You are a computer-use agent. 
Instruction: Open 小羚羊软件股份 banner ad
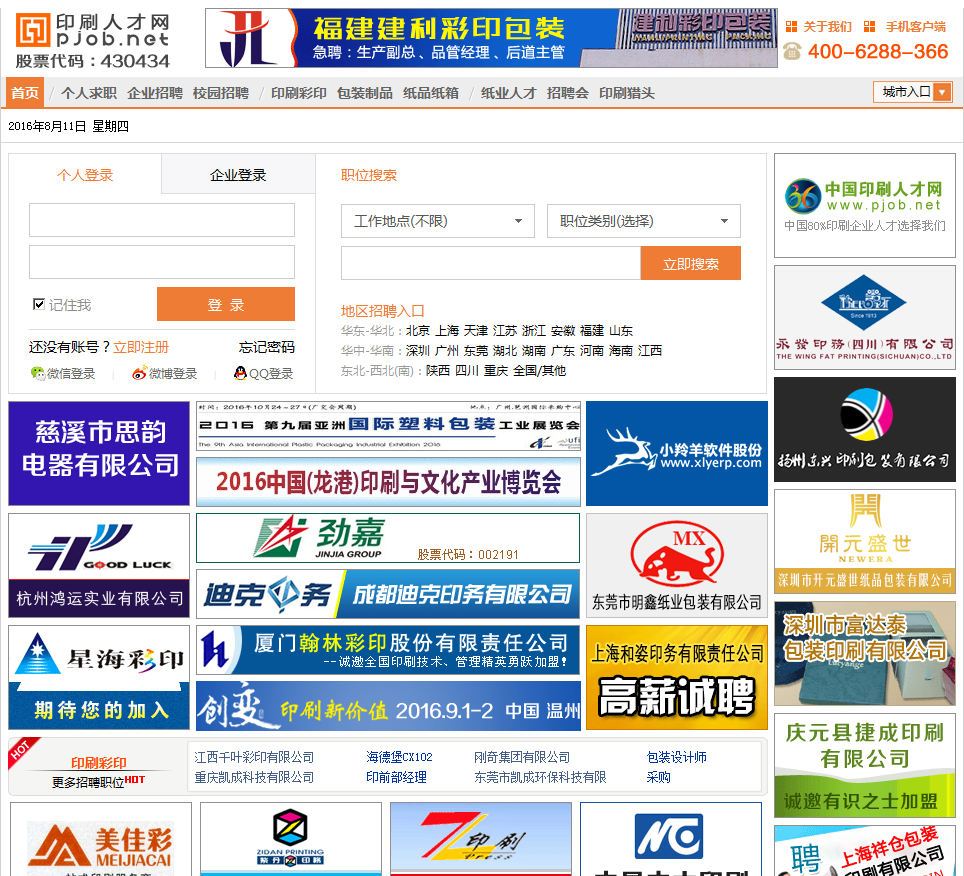coord(677,453)
